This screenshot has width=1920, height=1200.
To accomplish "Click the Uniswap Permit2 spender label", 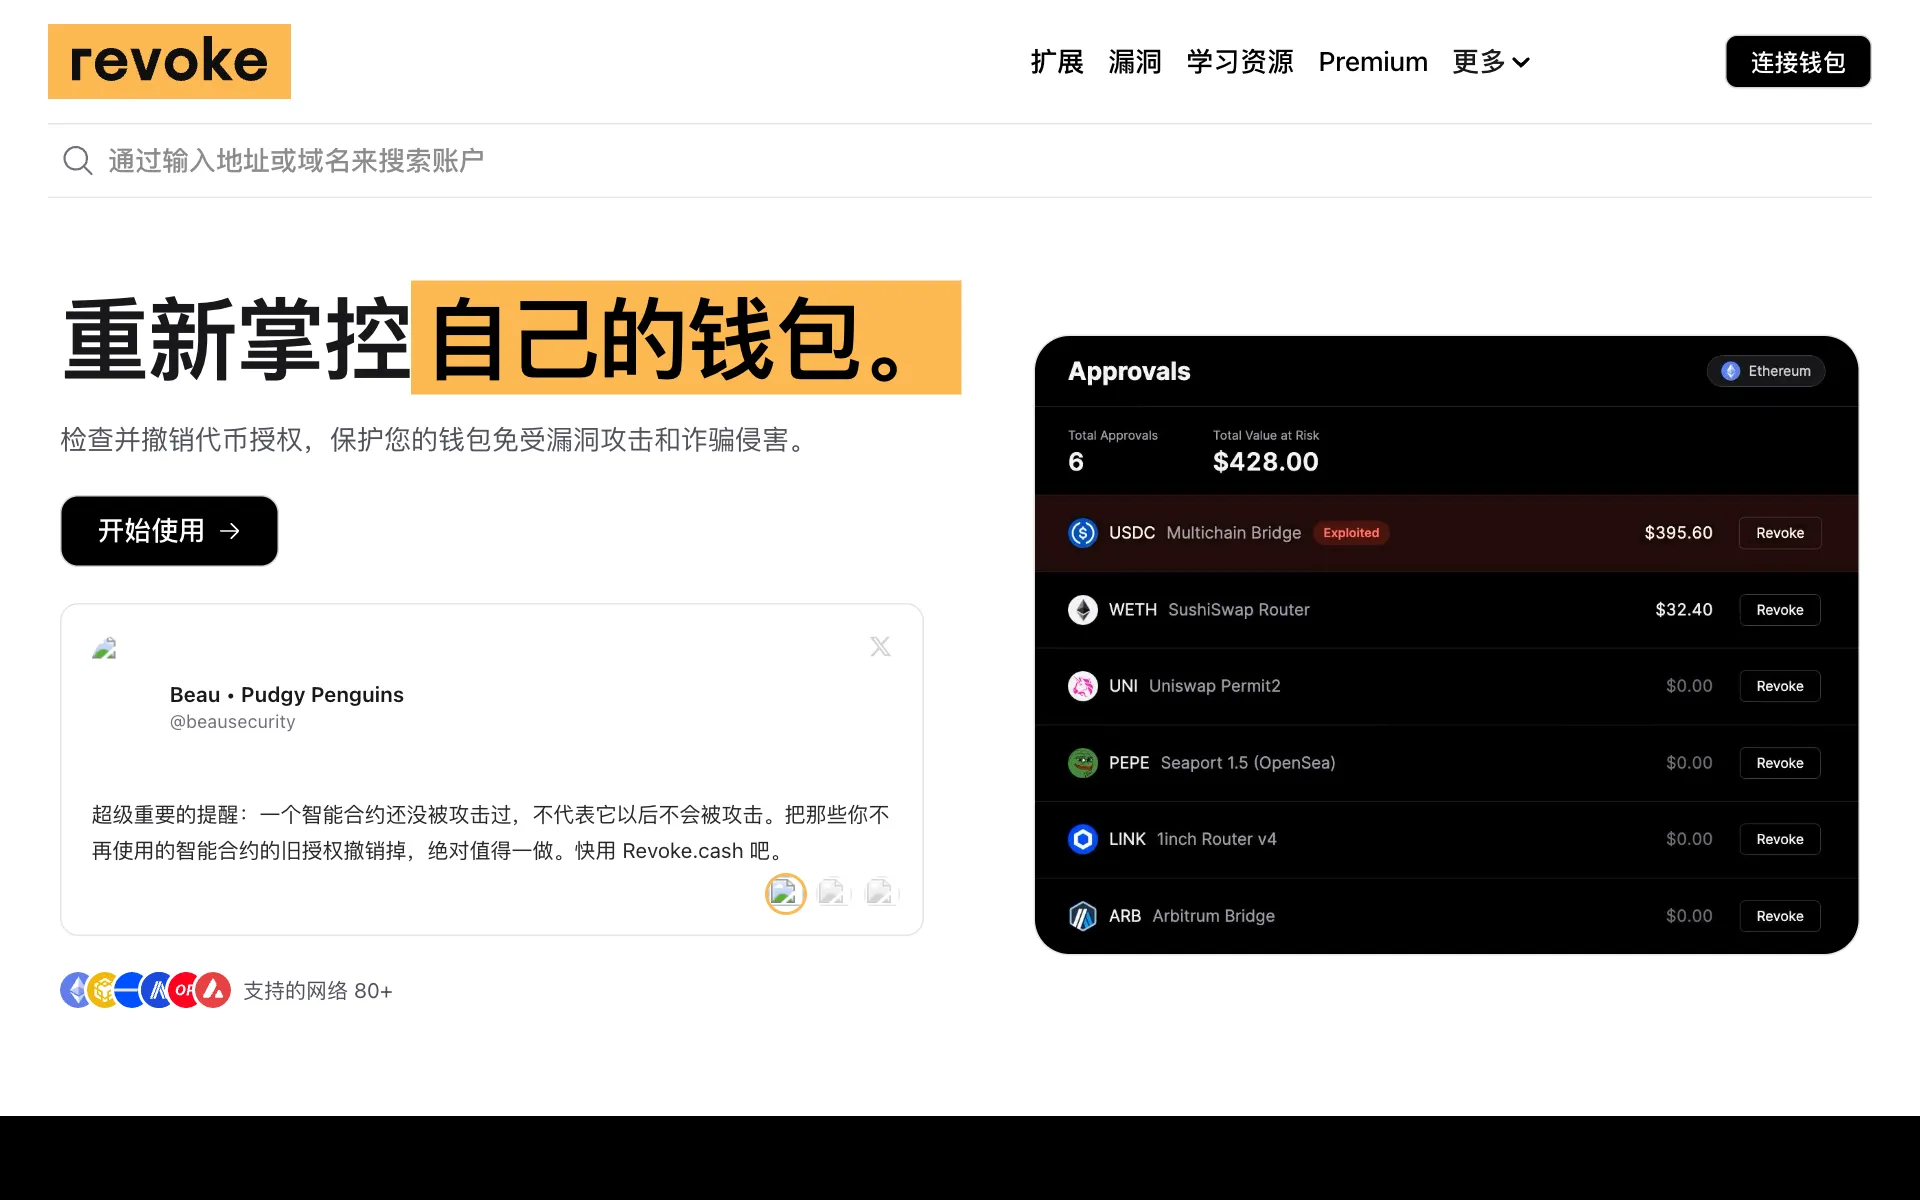I will click(x=1214, y=686).
